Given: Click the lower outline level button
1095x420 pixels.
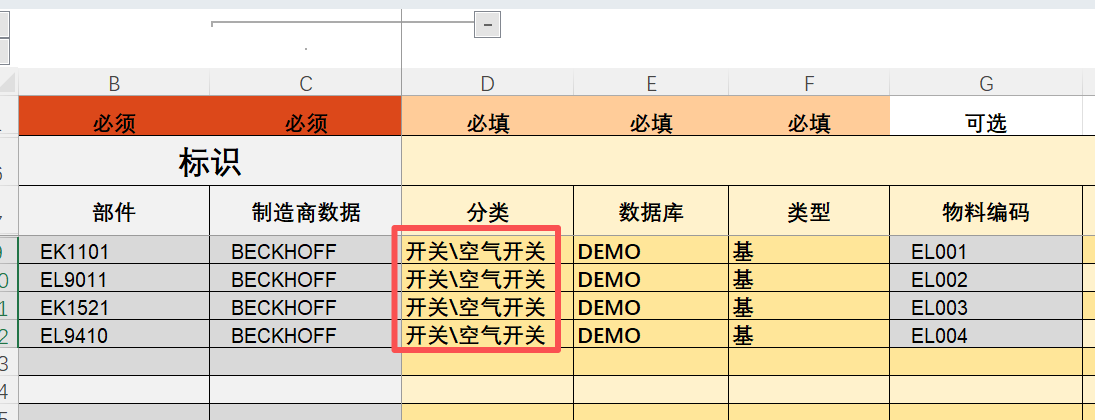Looking at the screenshot, I should [x=4, y=50].
